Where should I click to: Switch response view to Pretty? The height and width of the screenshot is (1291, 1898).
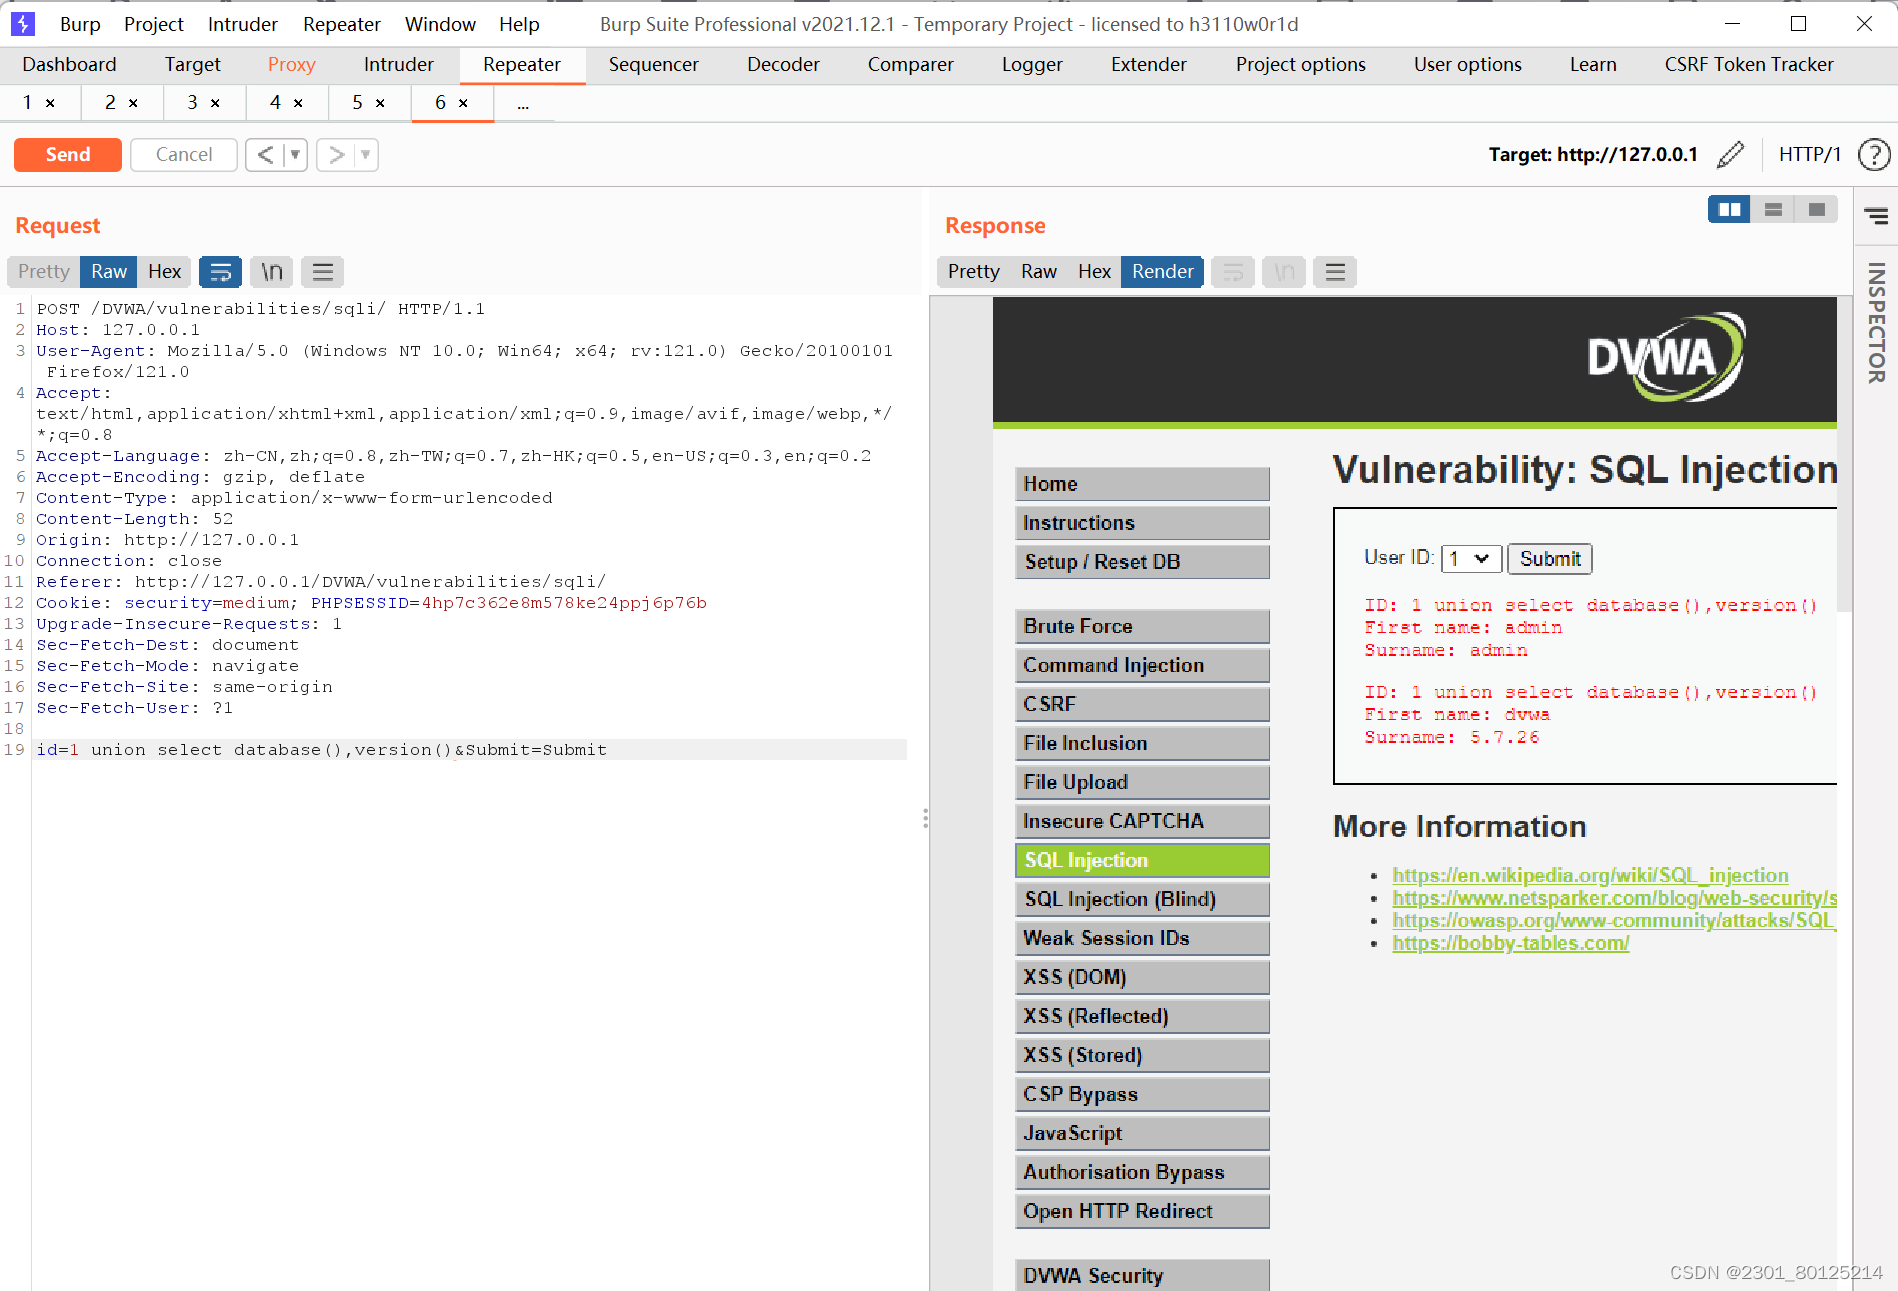974,272
